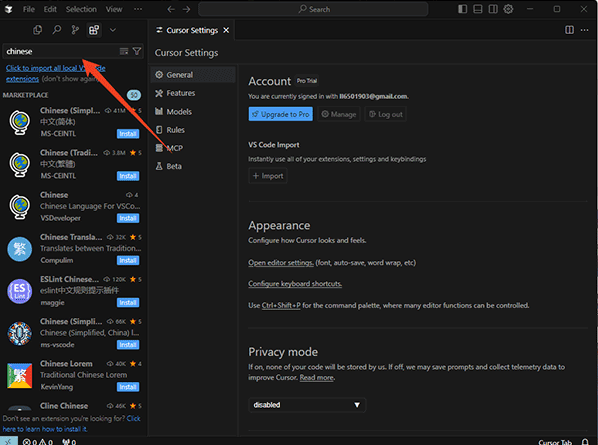Open the extension filter funnel icon
The image size is (598, 445).
point(137,51)
